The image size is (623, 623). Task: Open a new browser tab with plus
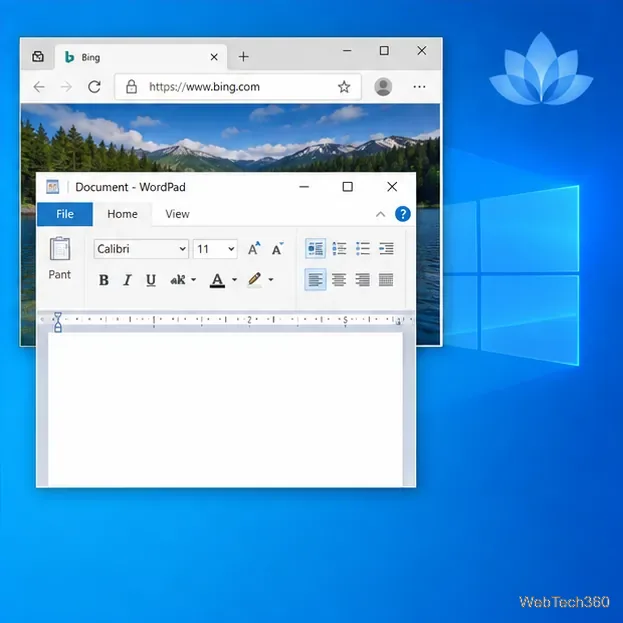244,57
